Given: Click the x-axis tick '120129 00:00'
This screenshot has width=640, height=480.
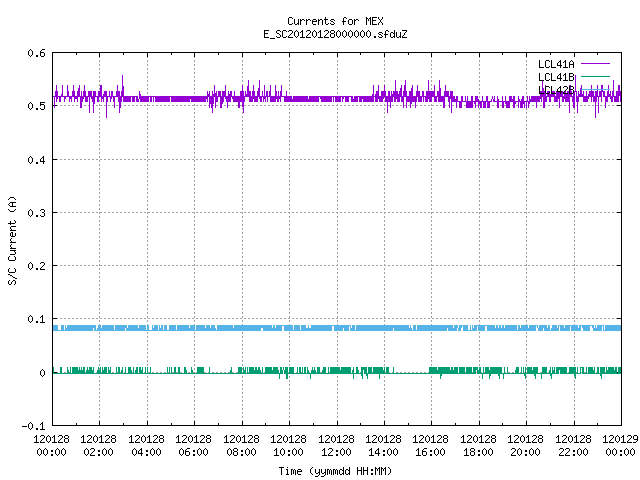Looking at the screenshot, I should pyautogui.click(x=620, y=446).
